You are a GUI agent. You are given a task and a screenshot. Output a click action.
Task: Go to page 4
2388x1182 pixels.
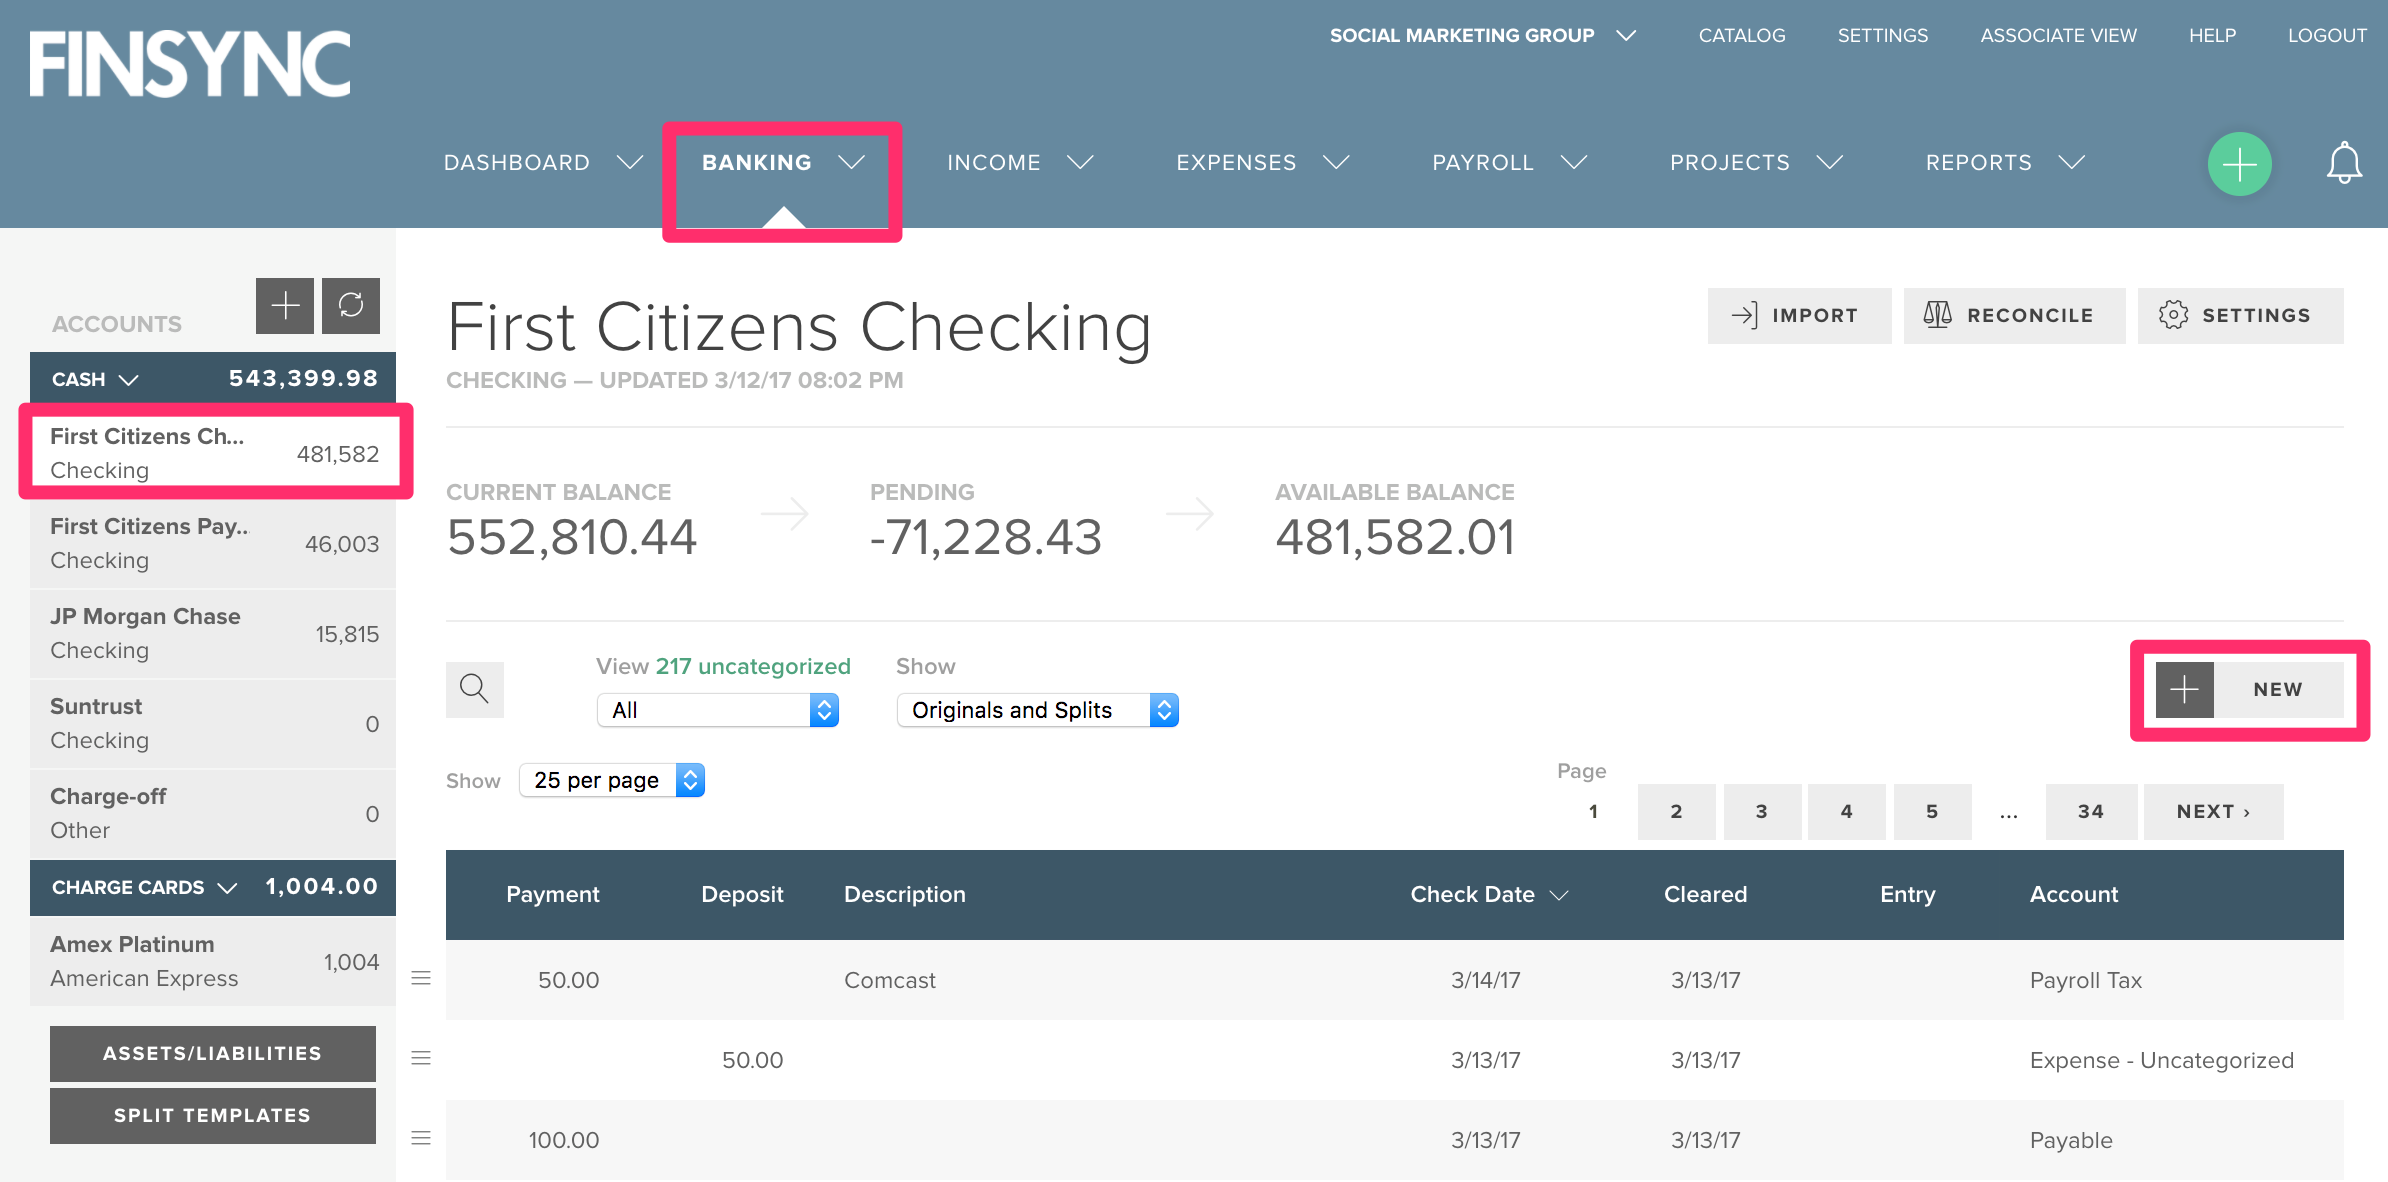1846,811
